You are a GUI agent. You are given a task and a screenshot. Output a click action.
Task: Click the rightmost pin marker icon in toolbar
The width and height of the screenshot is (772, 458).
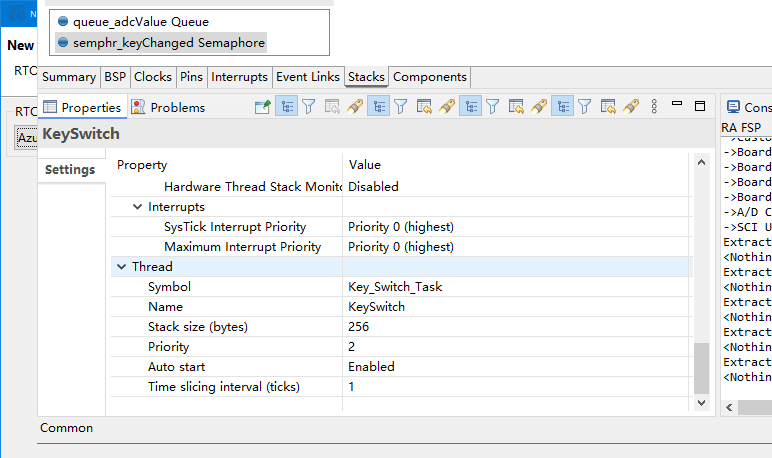coord(631,106)
